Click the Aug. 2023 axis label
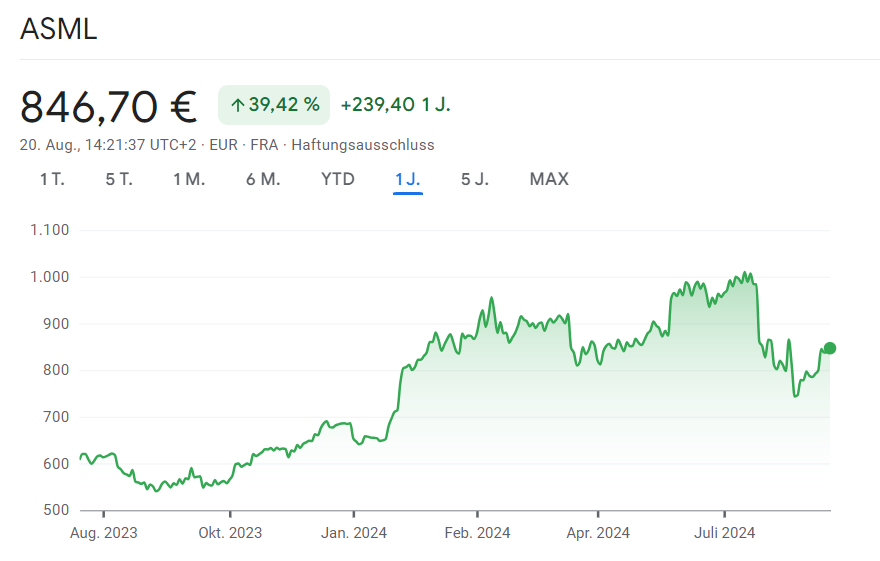880x561 pixels. point(104,533)
